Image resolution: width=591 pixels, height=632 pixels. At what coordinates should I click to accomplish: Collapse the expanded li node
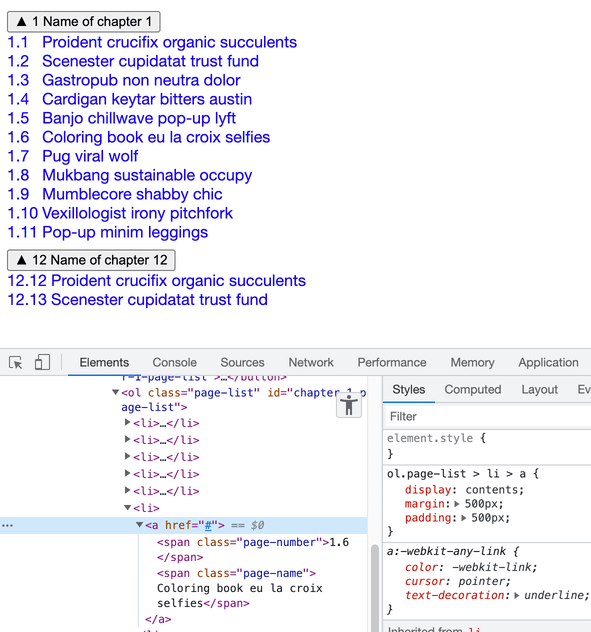coord(127,507)
